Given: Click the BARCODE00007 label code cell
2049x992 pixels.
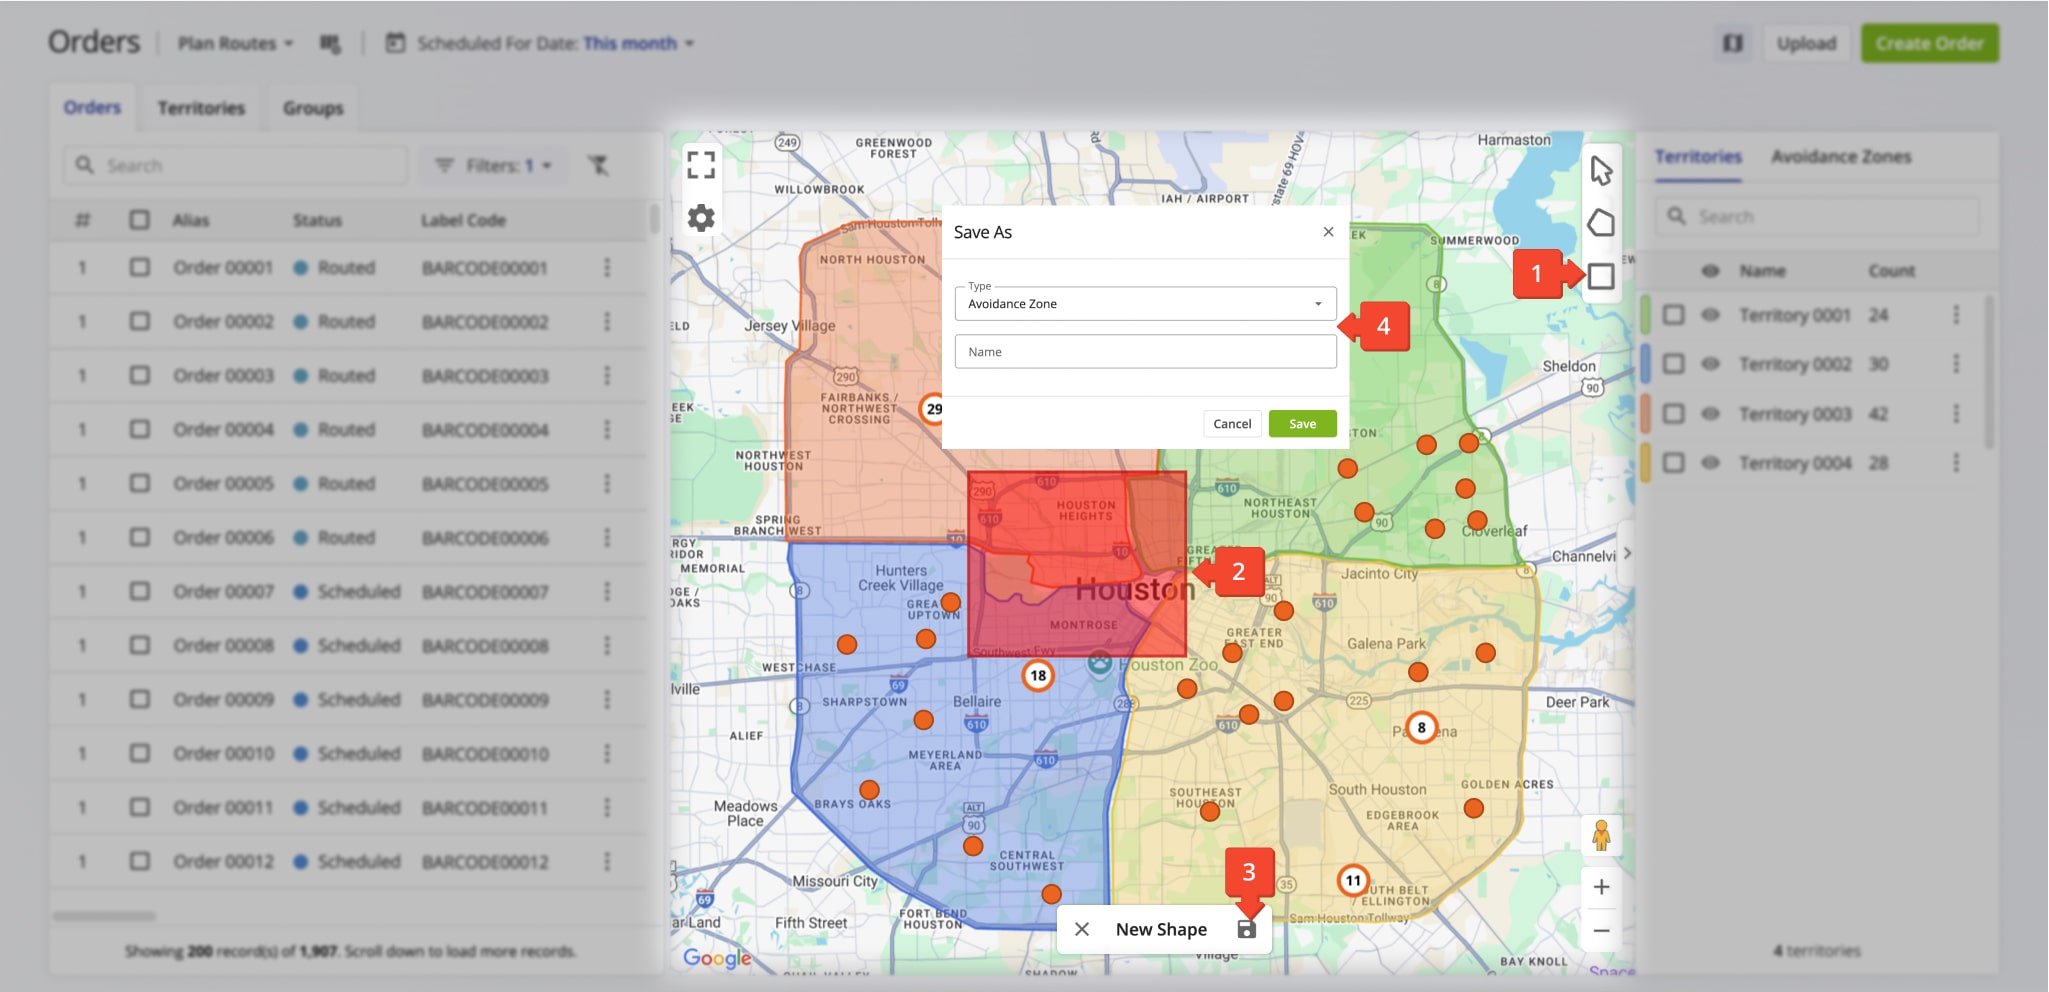Looking at the screenshot, I should tap(485, 592).
